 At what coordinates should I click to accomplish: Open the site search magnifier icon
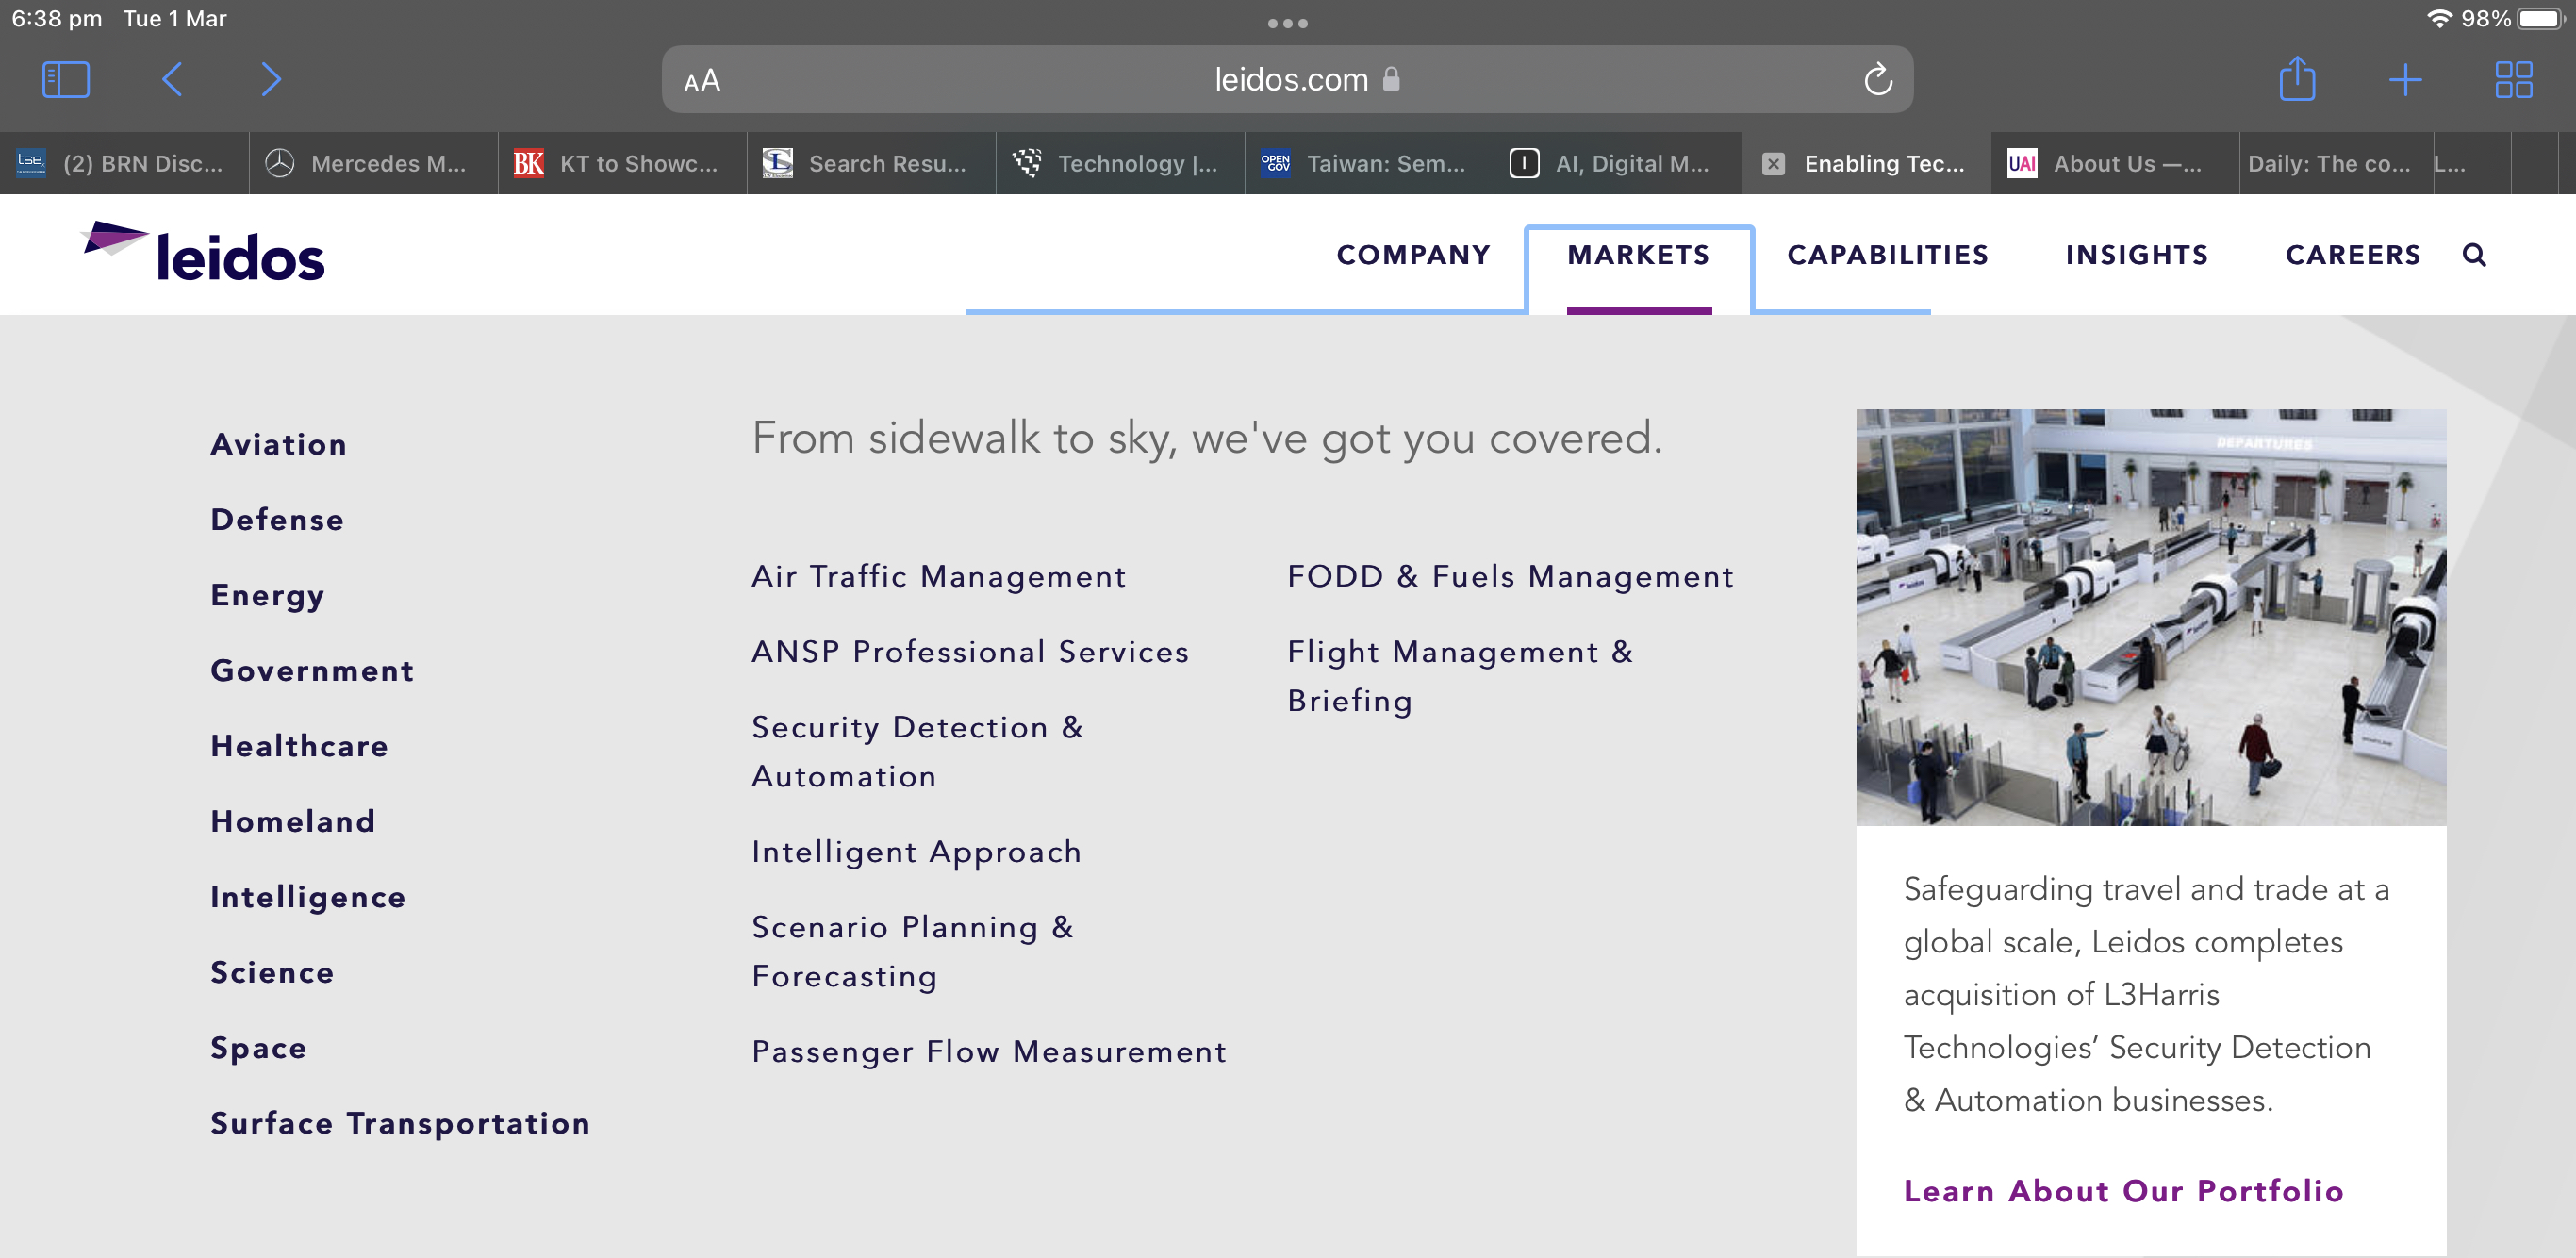coord(2474,255)
